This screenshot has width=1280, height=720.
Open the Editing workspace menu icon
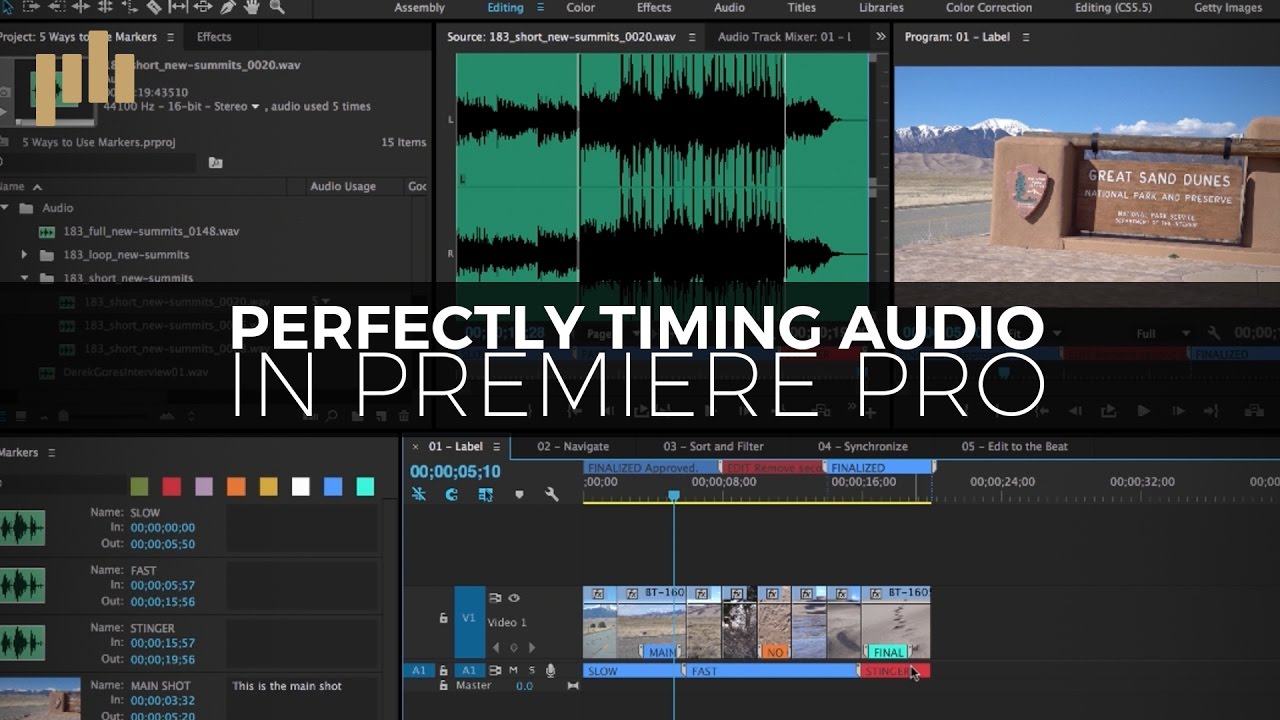click(541, 8)
